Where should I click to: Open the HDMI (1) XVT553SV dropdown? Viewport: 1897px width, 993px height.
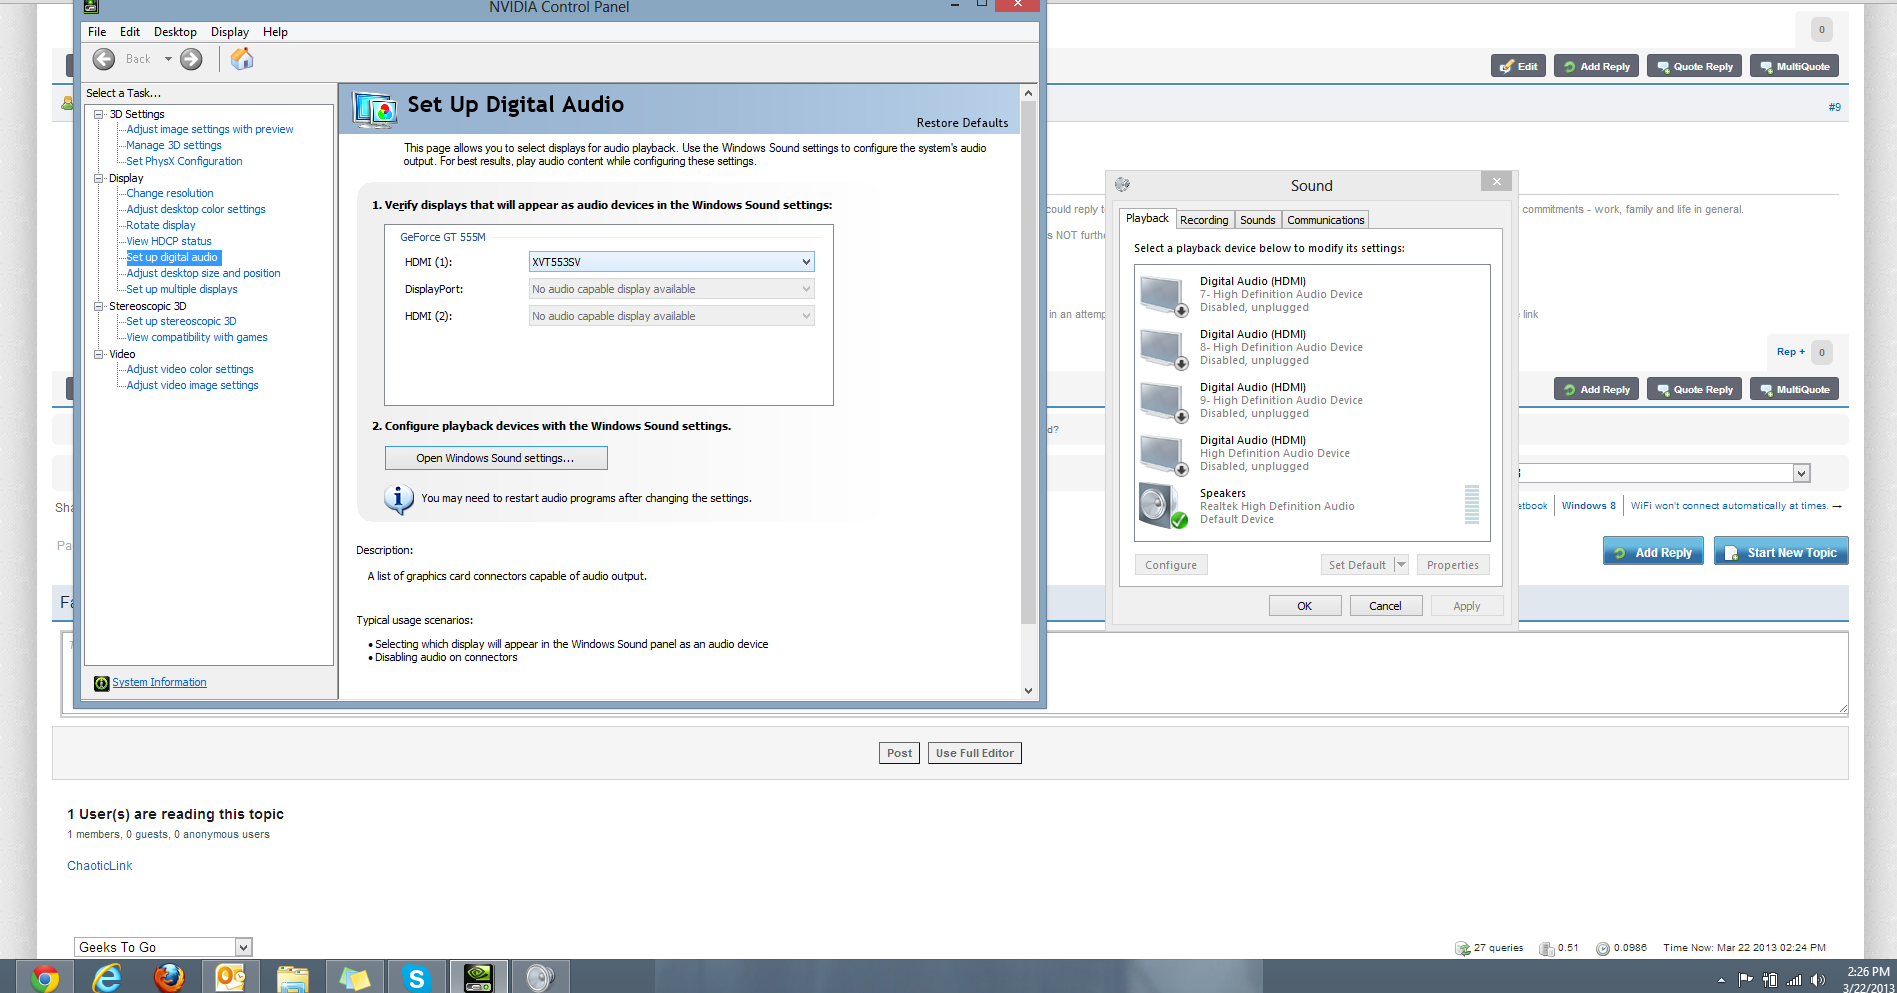pyautogui.click(x=671, y=262)
